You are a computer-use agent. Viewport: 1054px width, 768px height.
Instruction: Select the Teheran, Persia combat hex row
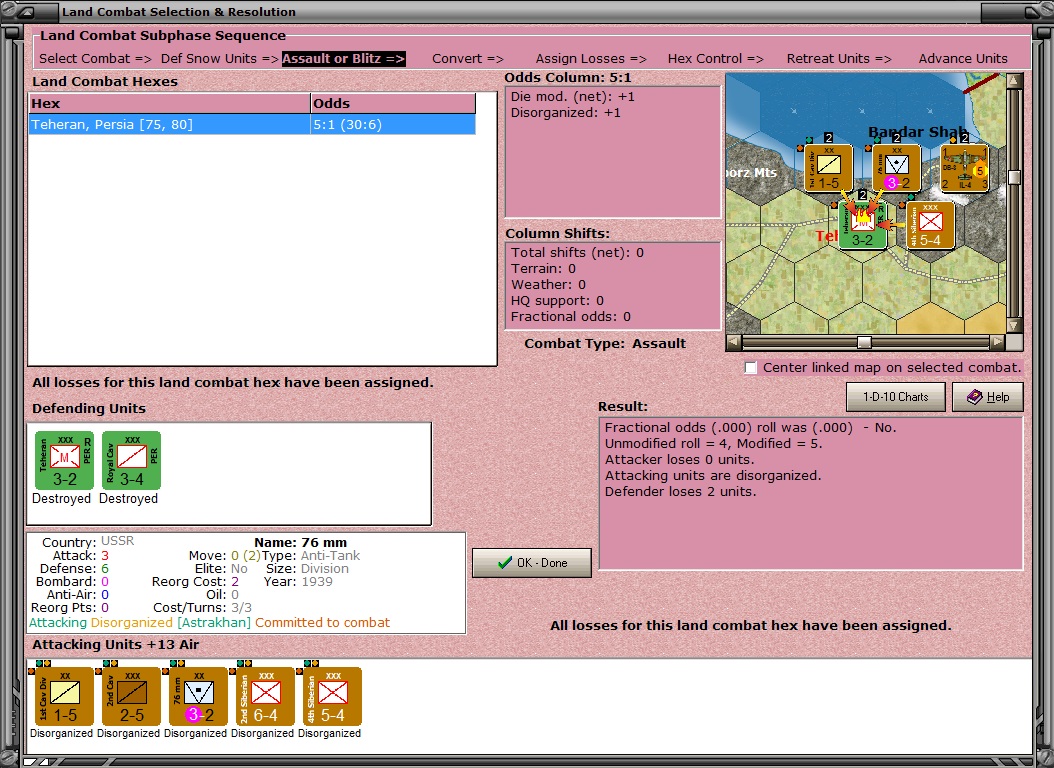[252, 124]
